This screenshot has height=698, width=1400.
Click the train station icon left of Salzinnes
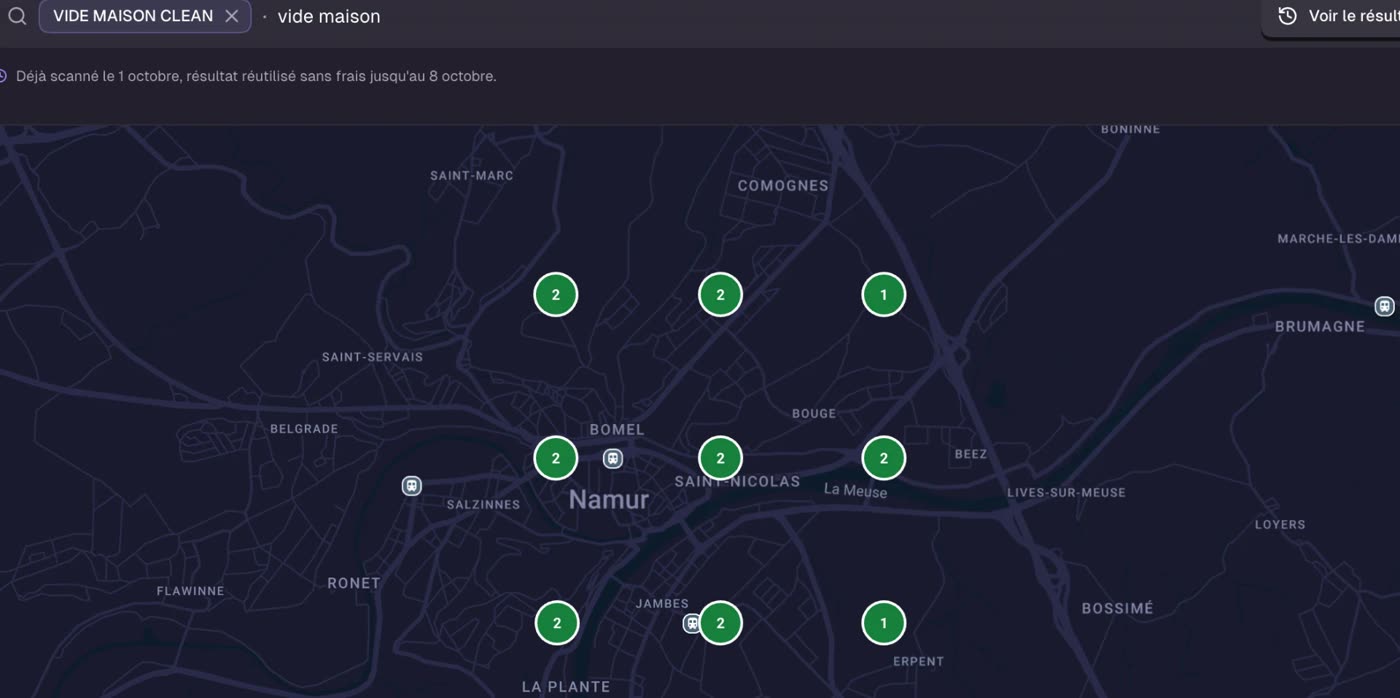coord(411,485)
